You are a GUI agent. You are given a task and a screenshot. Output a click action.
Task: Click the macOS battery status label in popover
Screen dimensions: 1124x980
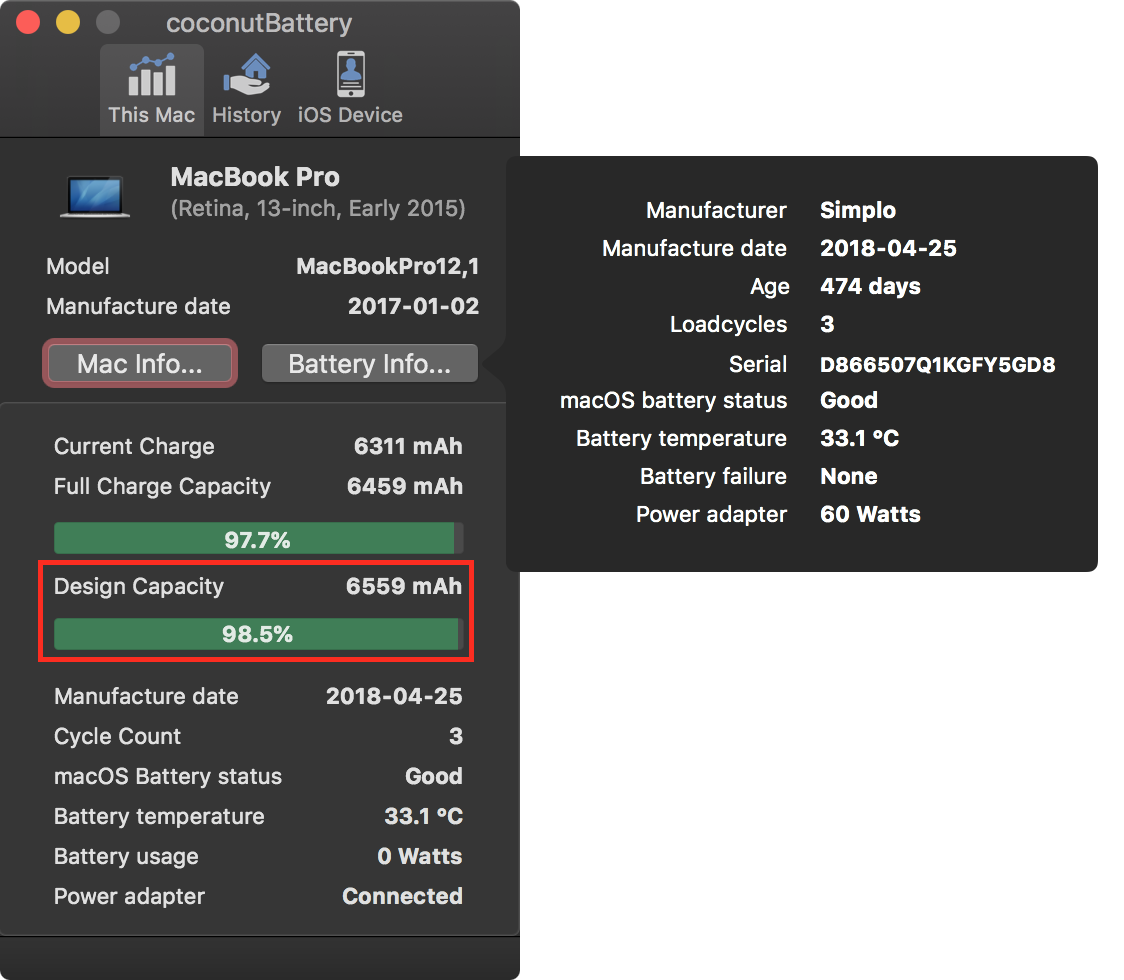pyautogui.click(x=674, y=400)
